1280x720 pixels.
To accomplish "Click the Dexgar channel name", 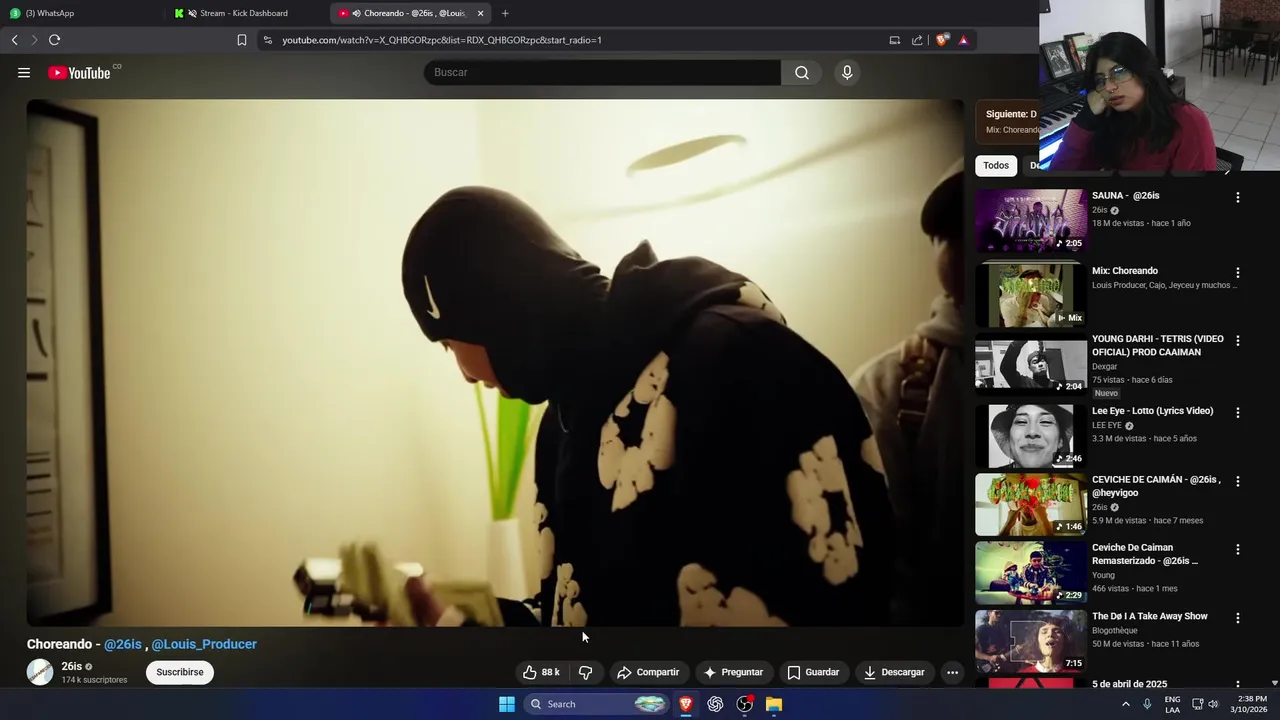I will pos(1104,367).
